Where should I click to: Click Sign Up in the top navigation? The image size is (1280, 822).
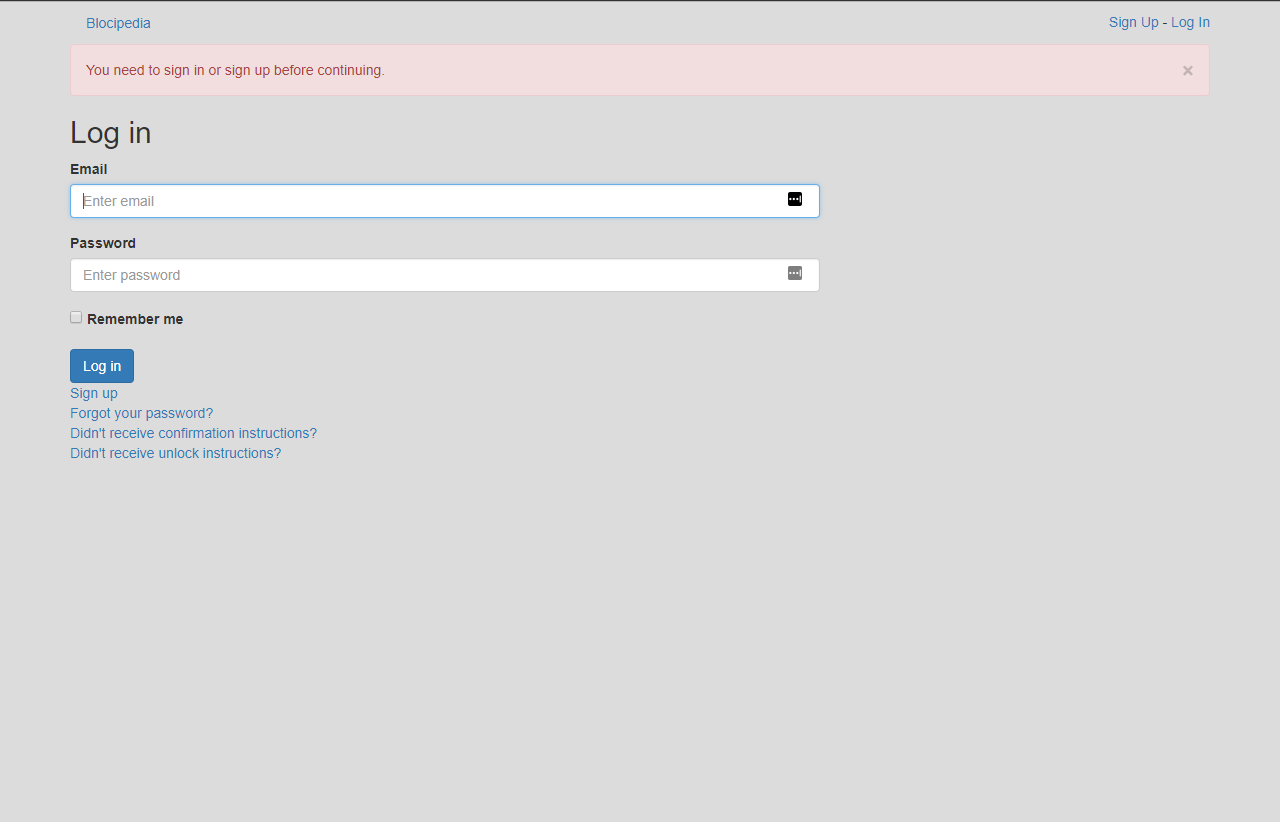point(1133,22)
